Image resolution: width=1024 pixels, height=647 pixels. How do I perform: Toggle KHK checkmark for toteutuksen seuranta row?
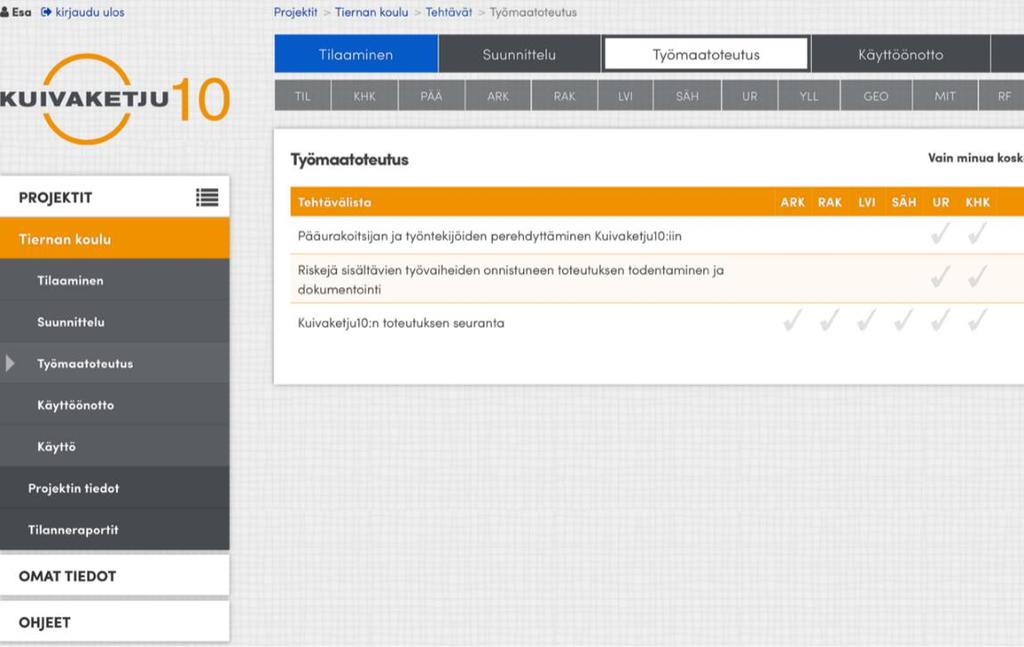pos(977,321)
